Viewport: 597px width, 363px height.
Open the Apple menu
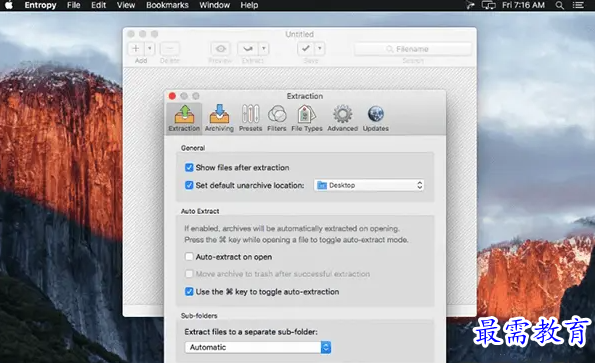[x=8, y=5]
